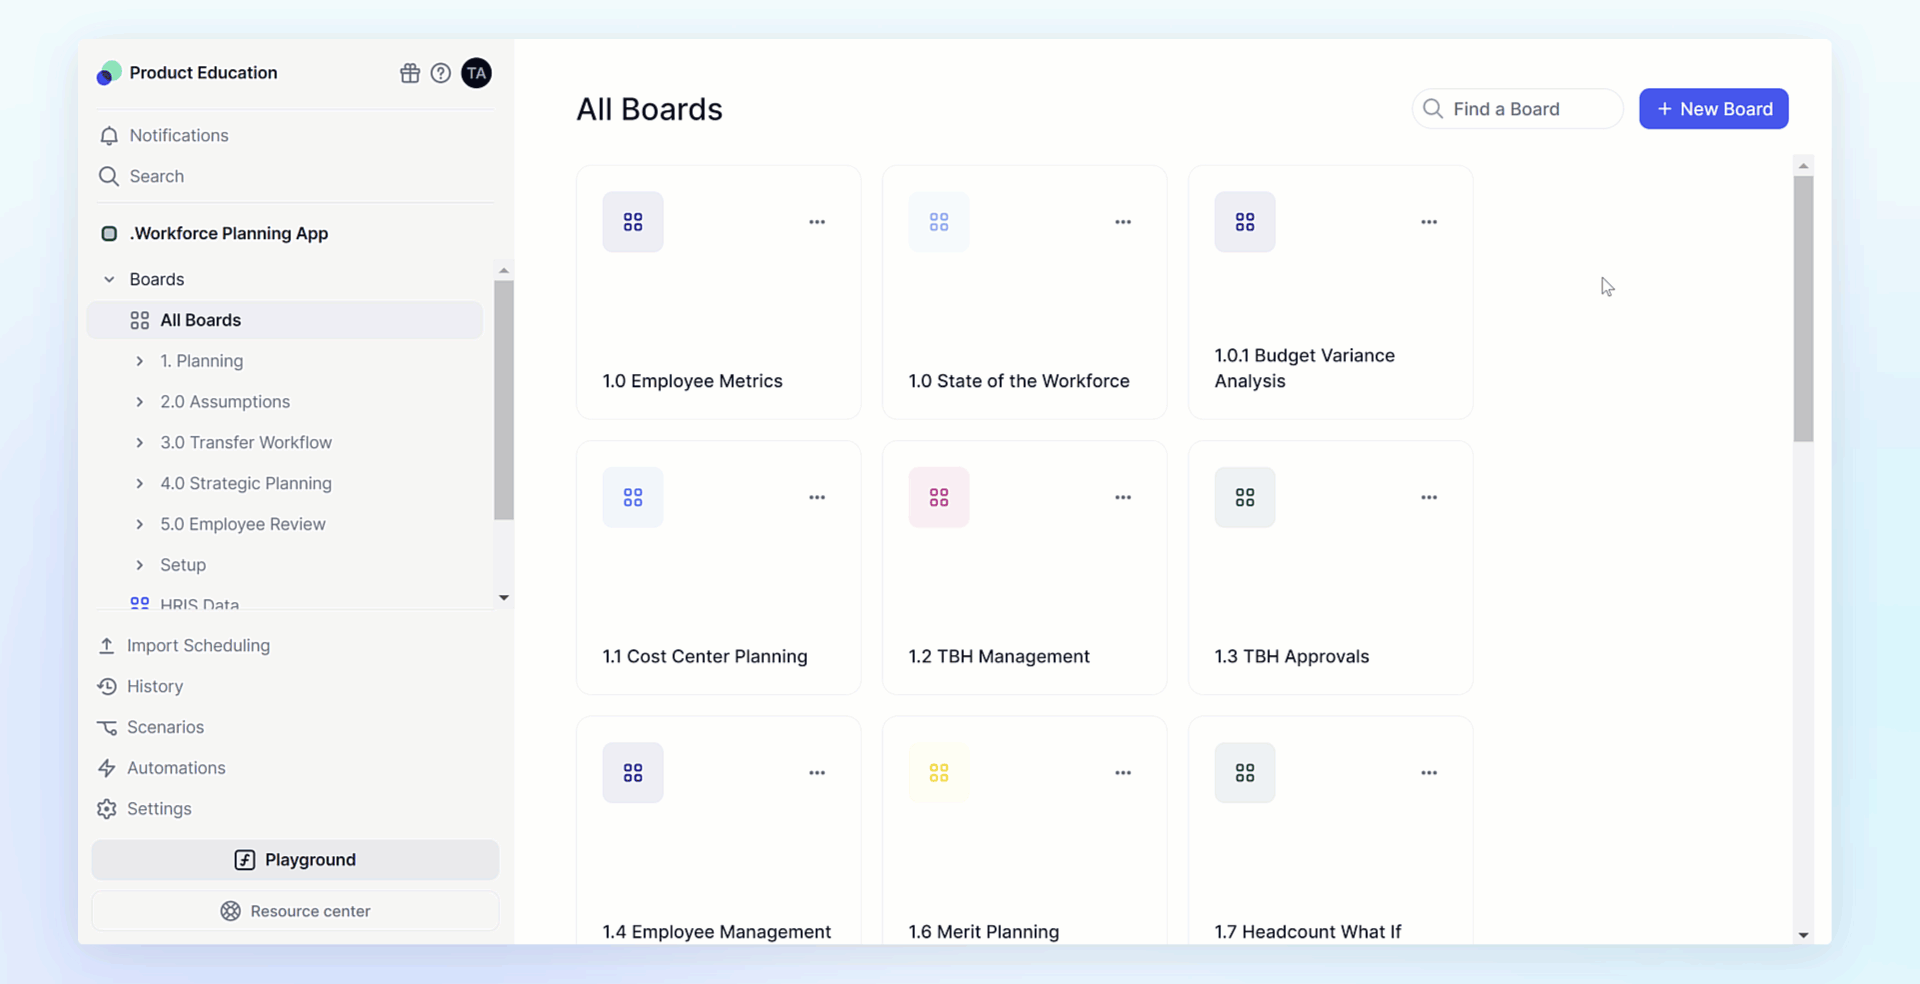Open the 1.0.1 Budget Variance Analysis board icon
This screenshot has width=1920, height=984.
1245,222
